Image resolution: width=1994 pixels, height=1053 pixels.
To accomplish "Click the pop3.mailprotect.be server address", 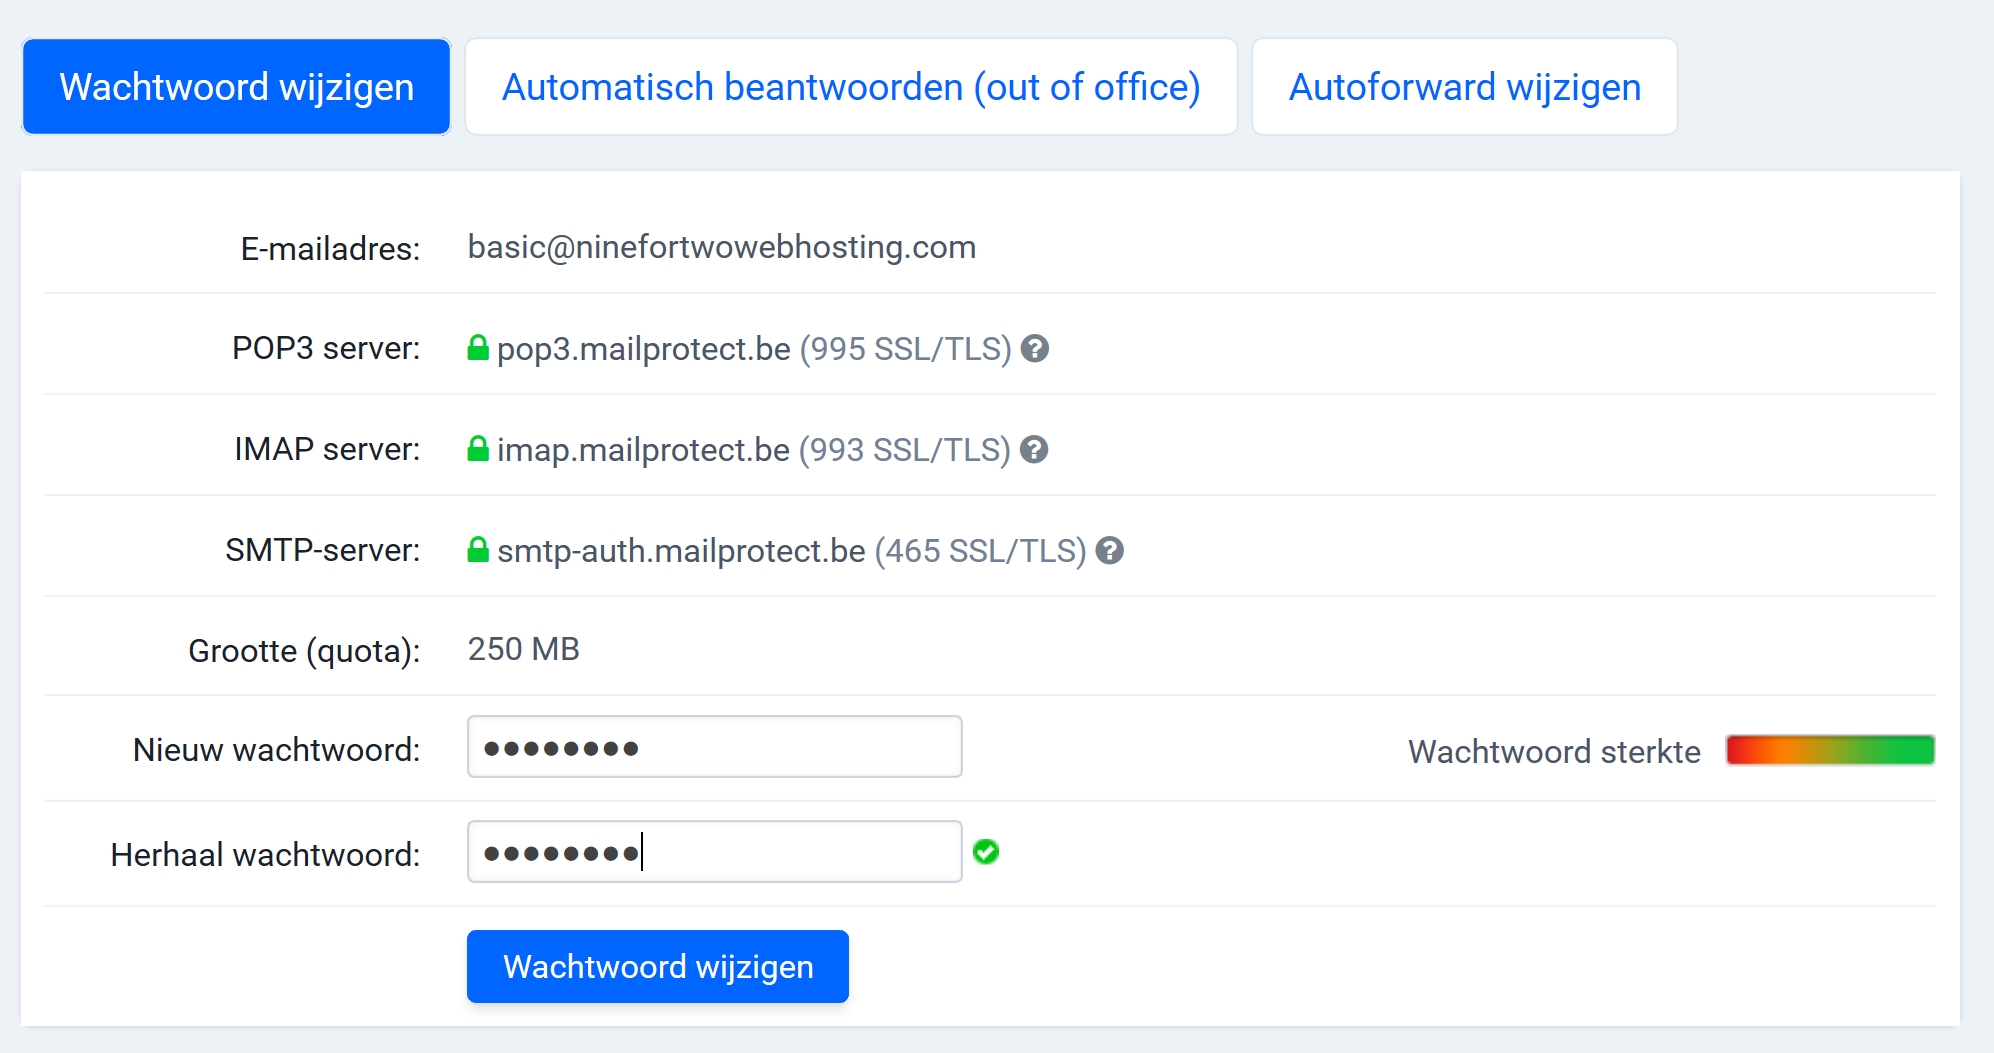I will (643, 349).
